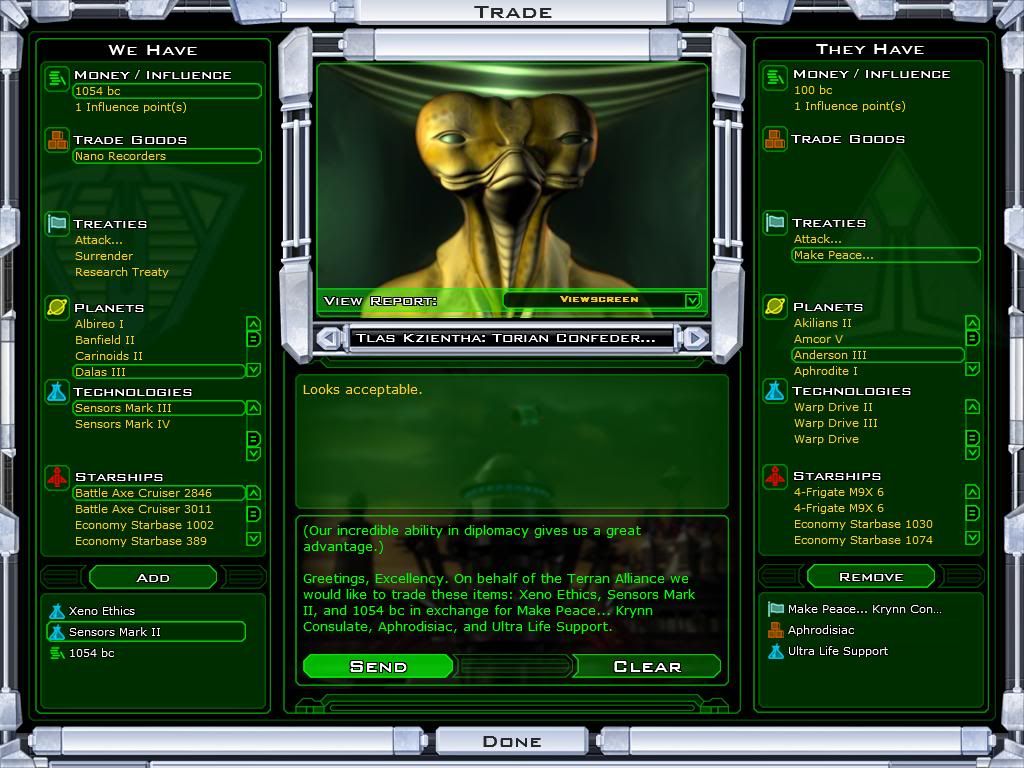The width and height of the screenshot is (1024, 768).
Task: Click the We Have Money / Influence icon
Action: tap(57, 78)
